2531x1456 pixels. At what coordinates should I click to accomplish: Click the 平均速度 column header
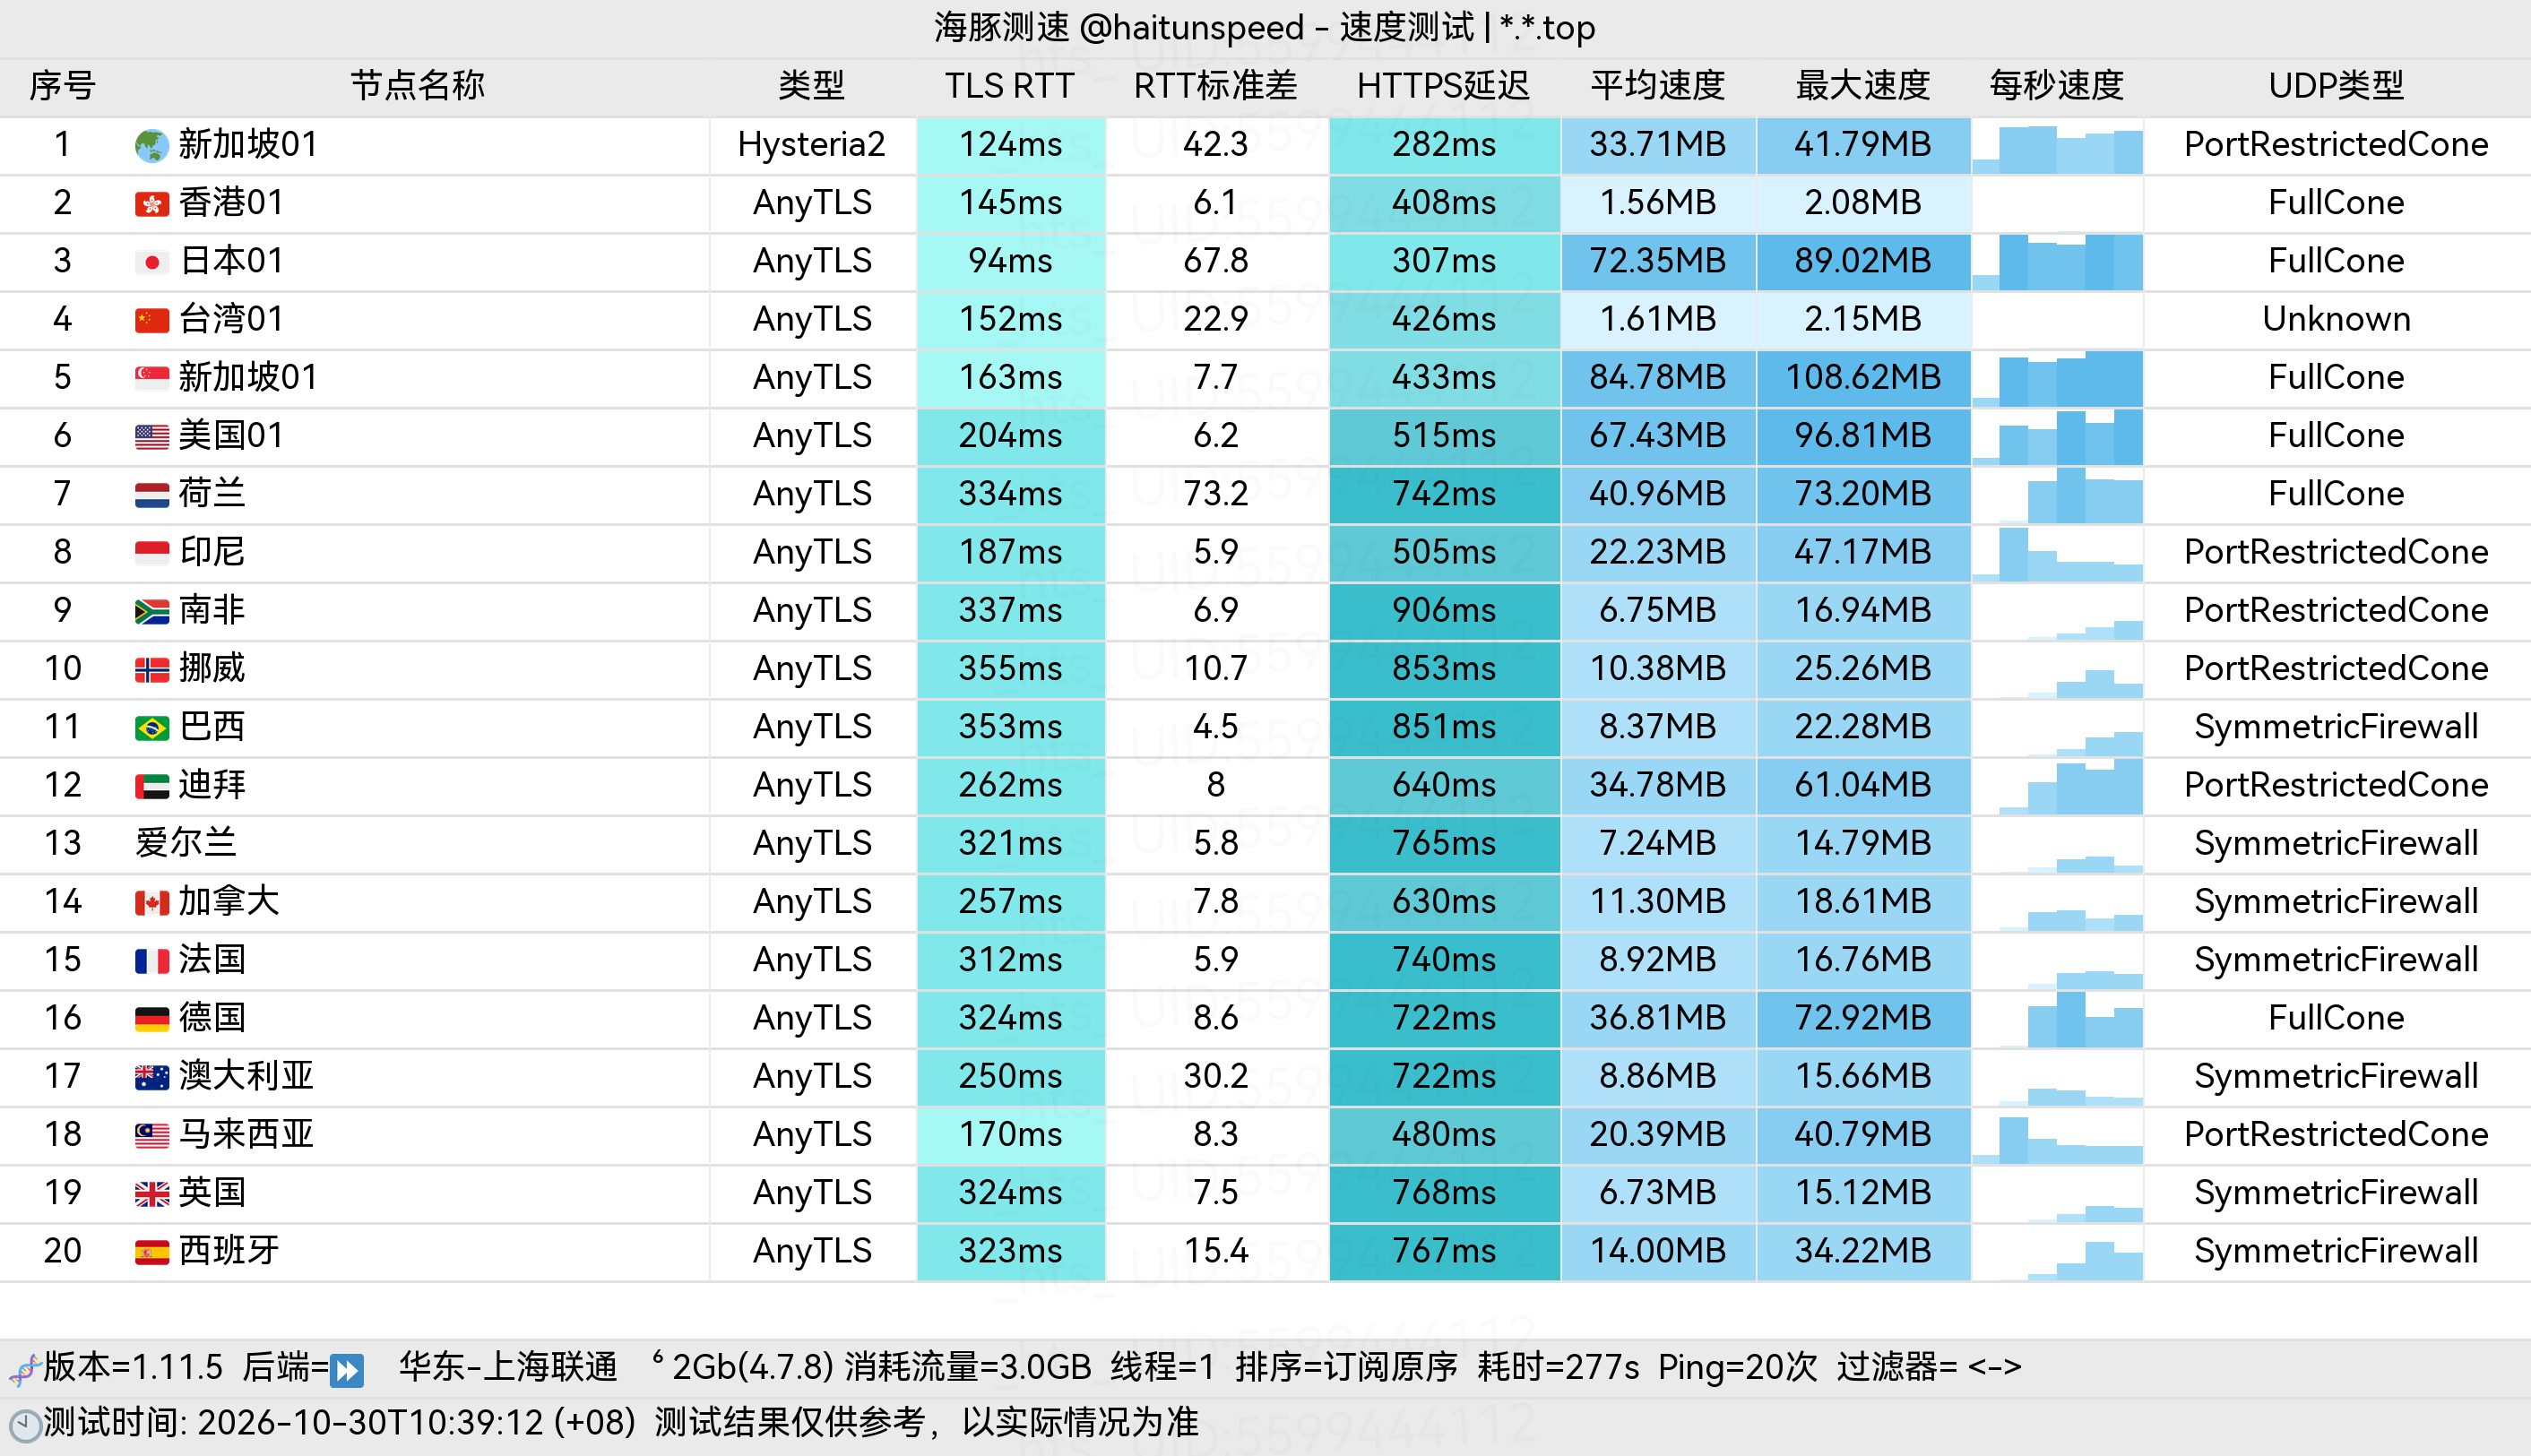click(x=1658, y=86)
